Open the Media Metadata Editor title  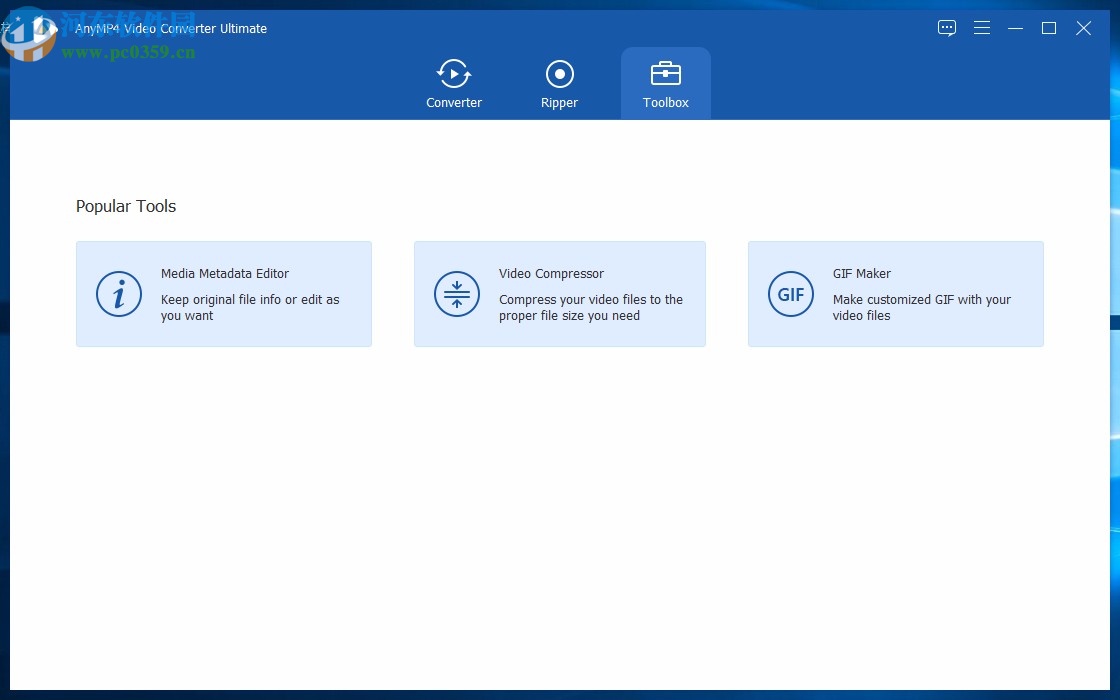[x=225, y=273]
